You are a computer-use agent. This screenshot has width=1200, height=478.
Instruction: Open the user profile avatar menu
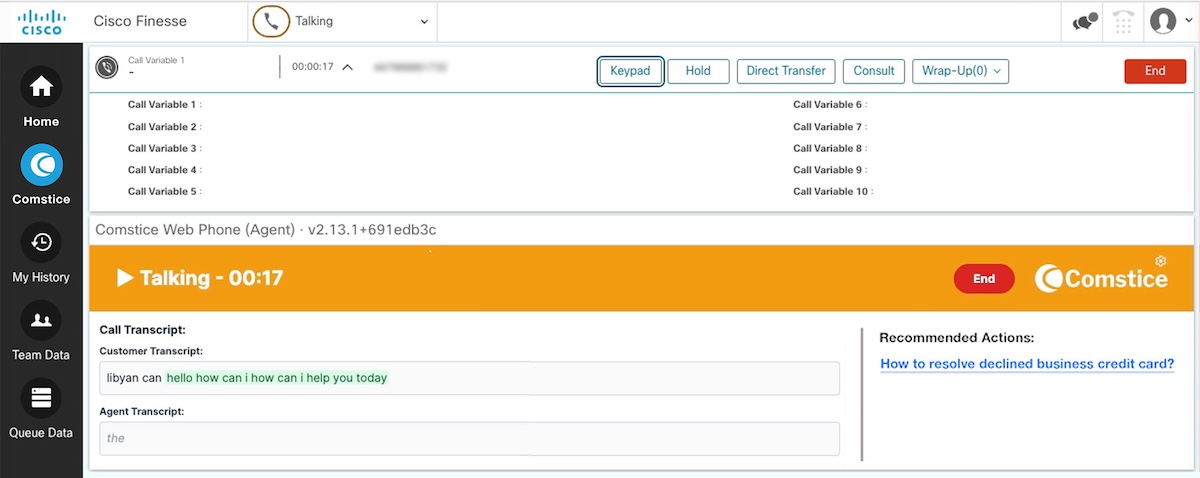(1170, 21)
